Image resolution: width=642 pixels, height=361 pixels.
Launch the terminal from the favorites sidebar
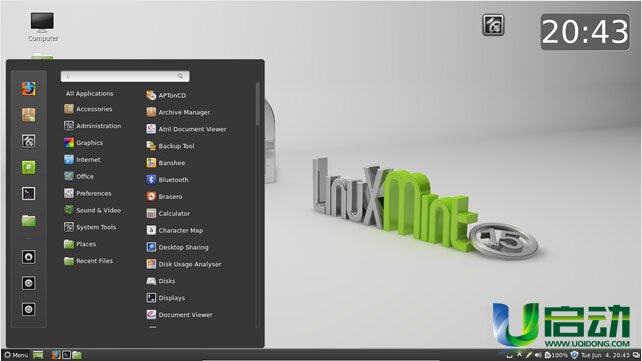pyautogui.click(x=28, y=194)
